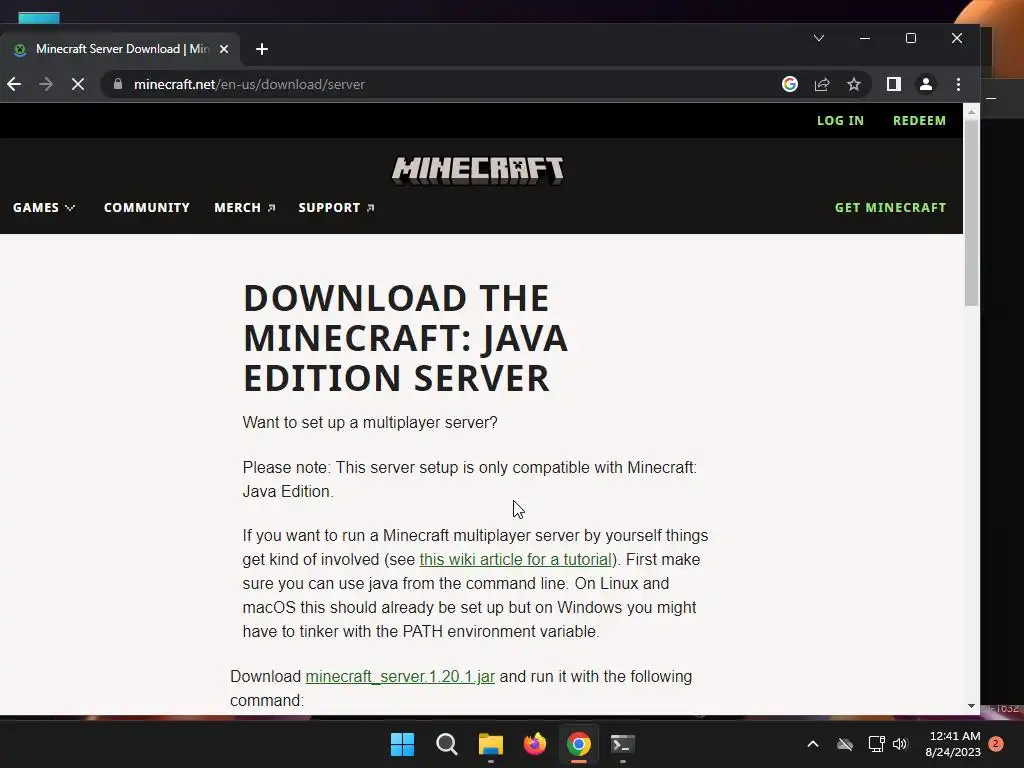Viewport: 1024px width, 768px height.
Task: Open the Windows Start menu
Action: coord(402,744)
